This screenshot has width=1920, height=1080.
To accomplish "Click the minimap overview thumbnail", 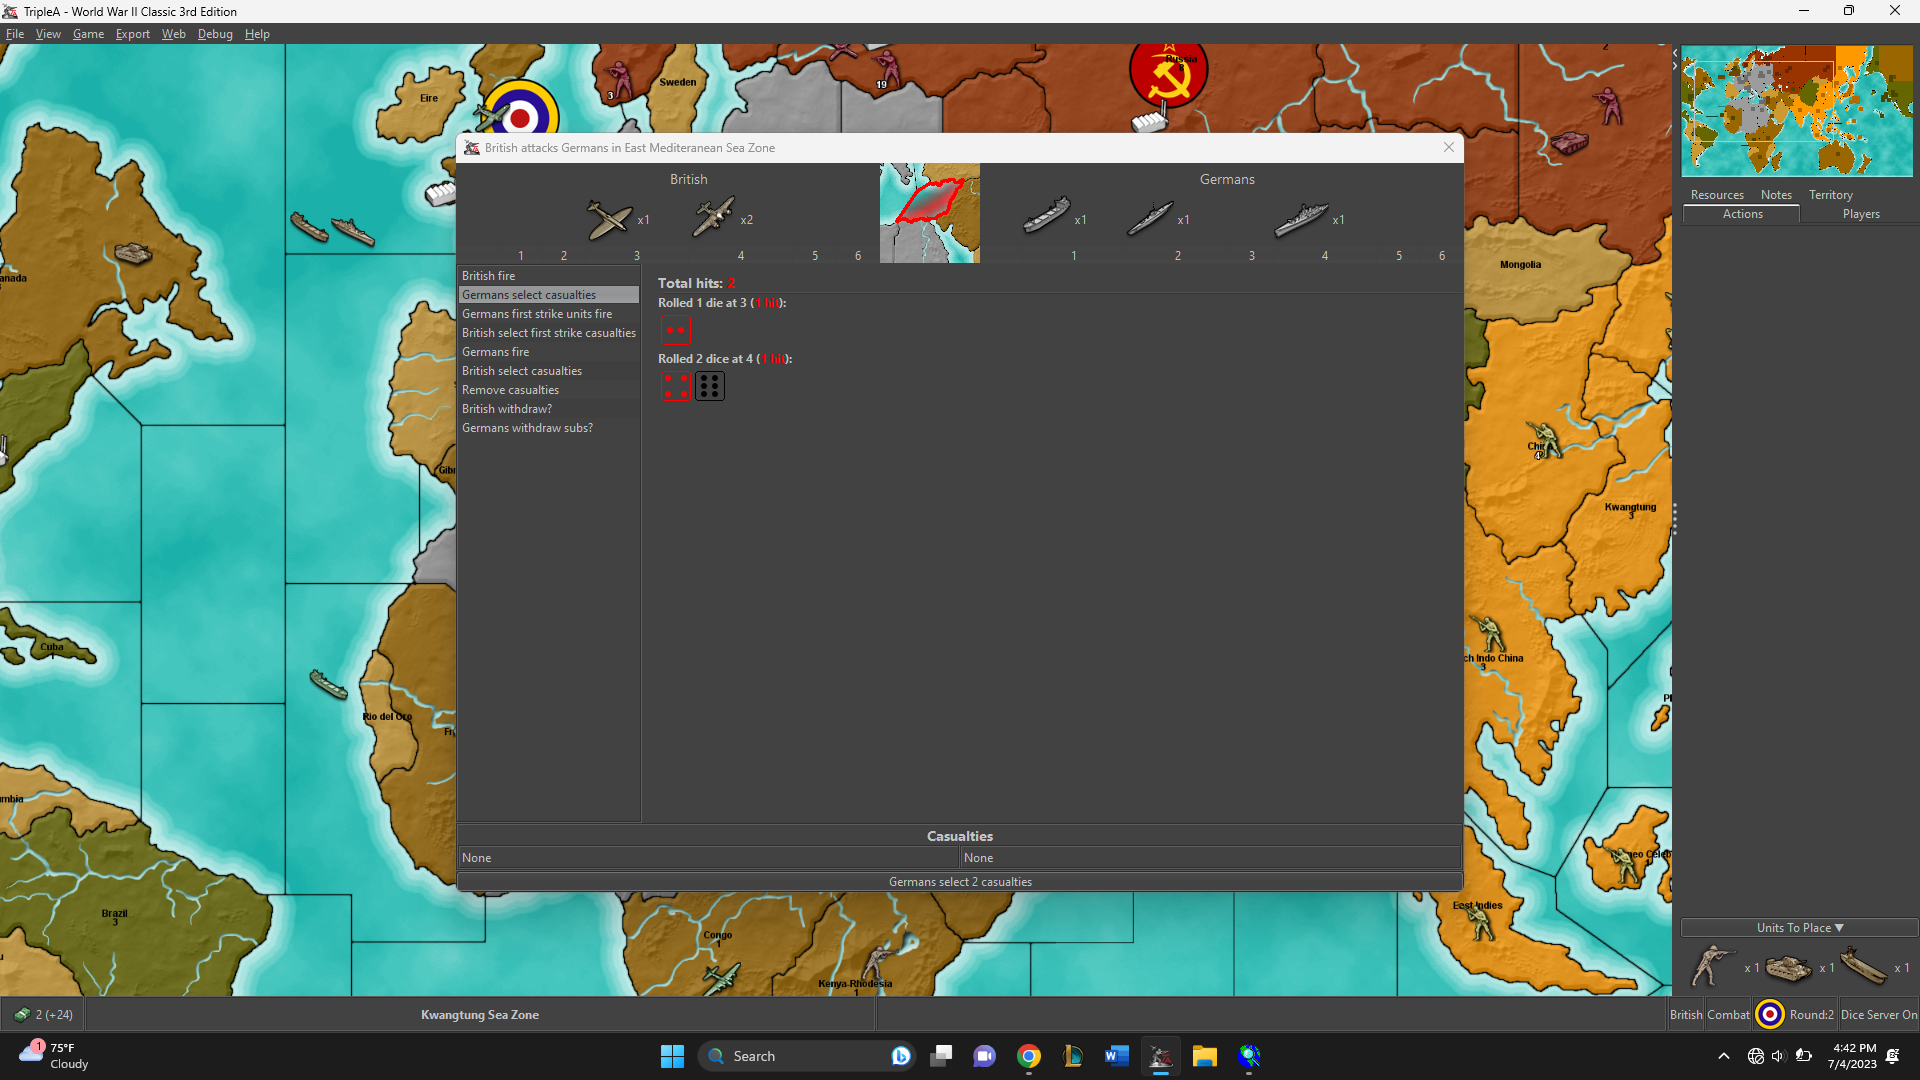I will coord(1795,110).
